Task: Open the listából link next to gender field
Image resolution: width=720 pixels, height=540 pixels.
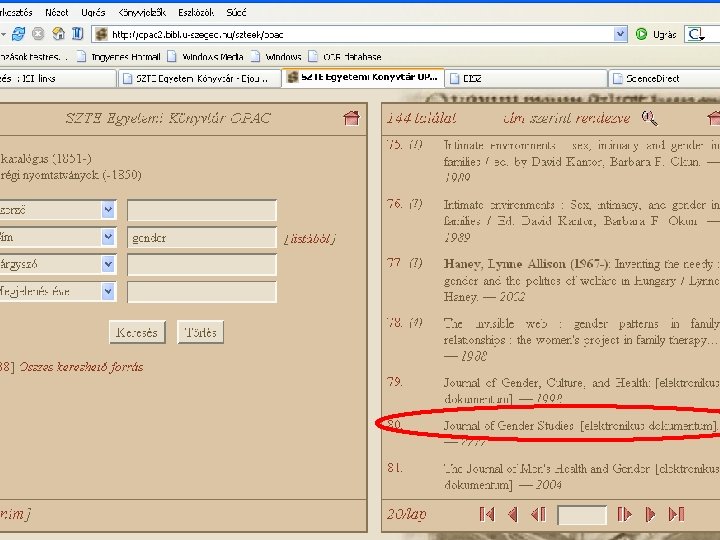Action: 310,239
